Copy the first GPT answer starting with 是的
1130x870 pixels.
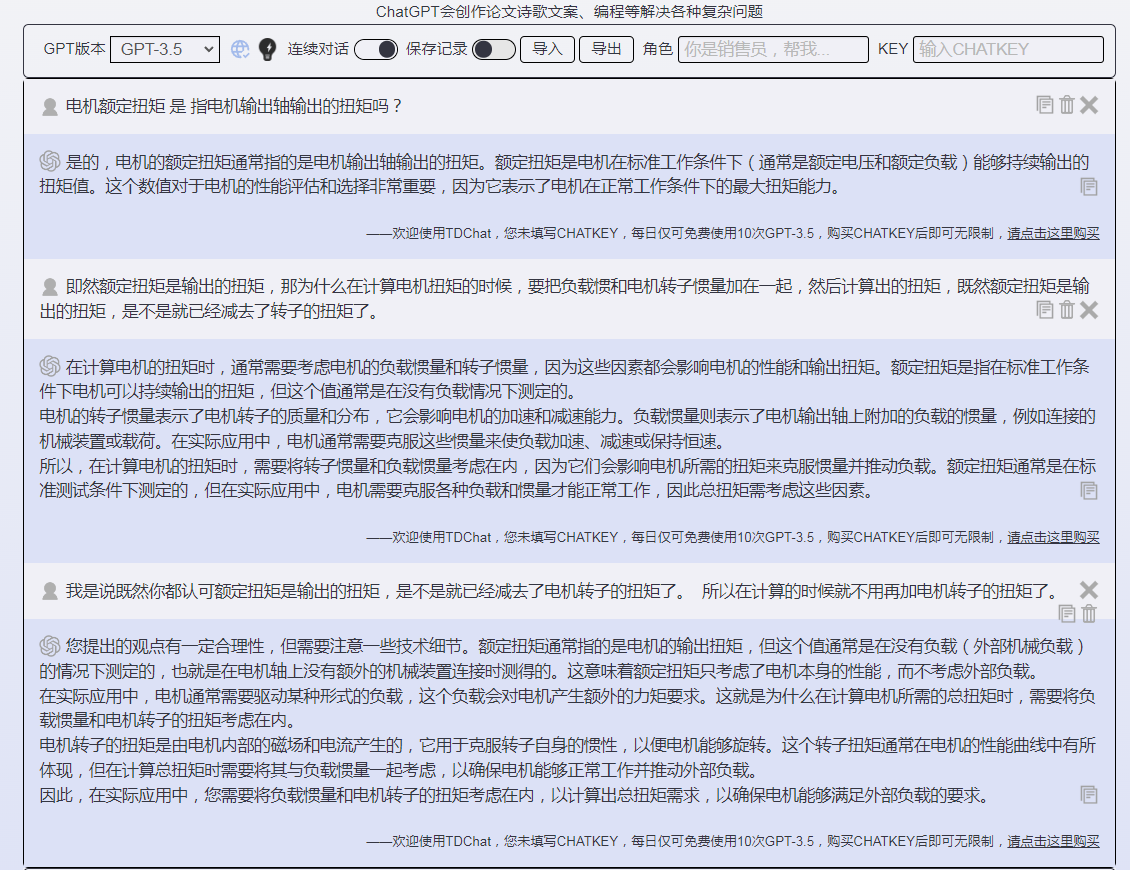tap(1089, 187)
